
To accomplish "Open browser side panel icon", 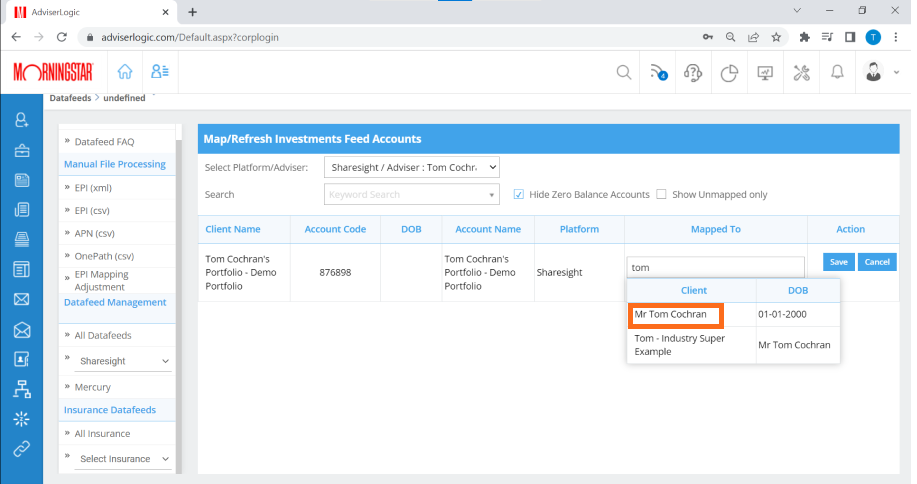I will click(850, 37).
